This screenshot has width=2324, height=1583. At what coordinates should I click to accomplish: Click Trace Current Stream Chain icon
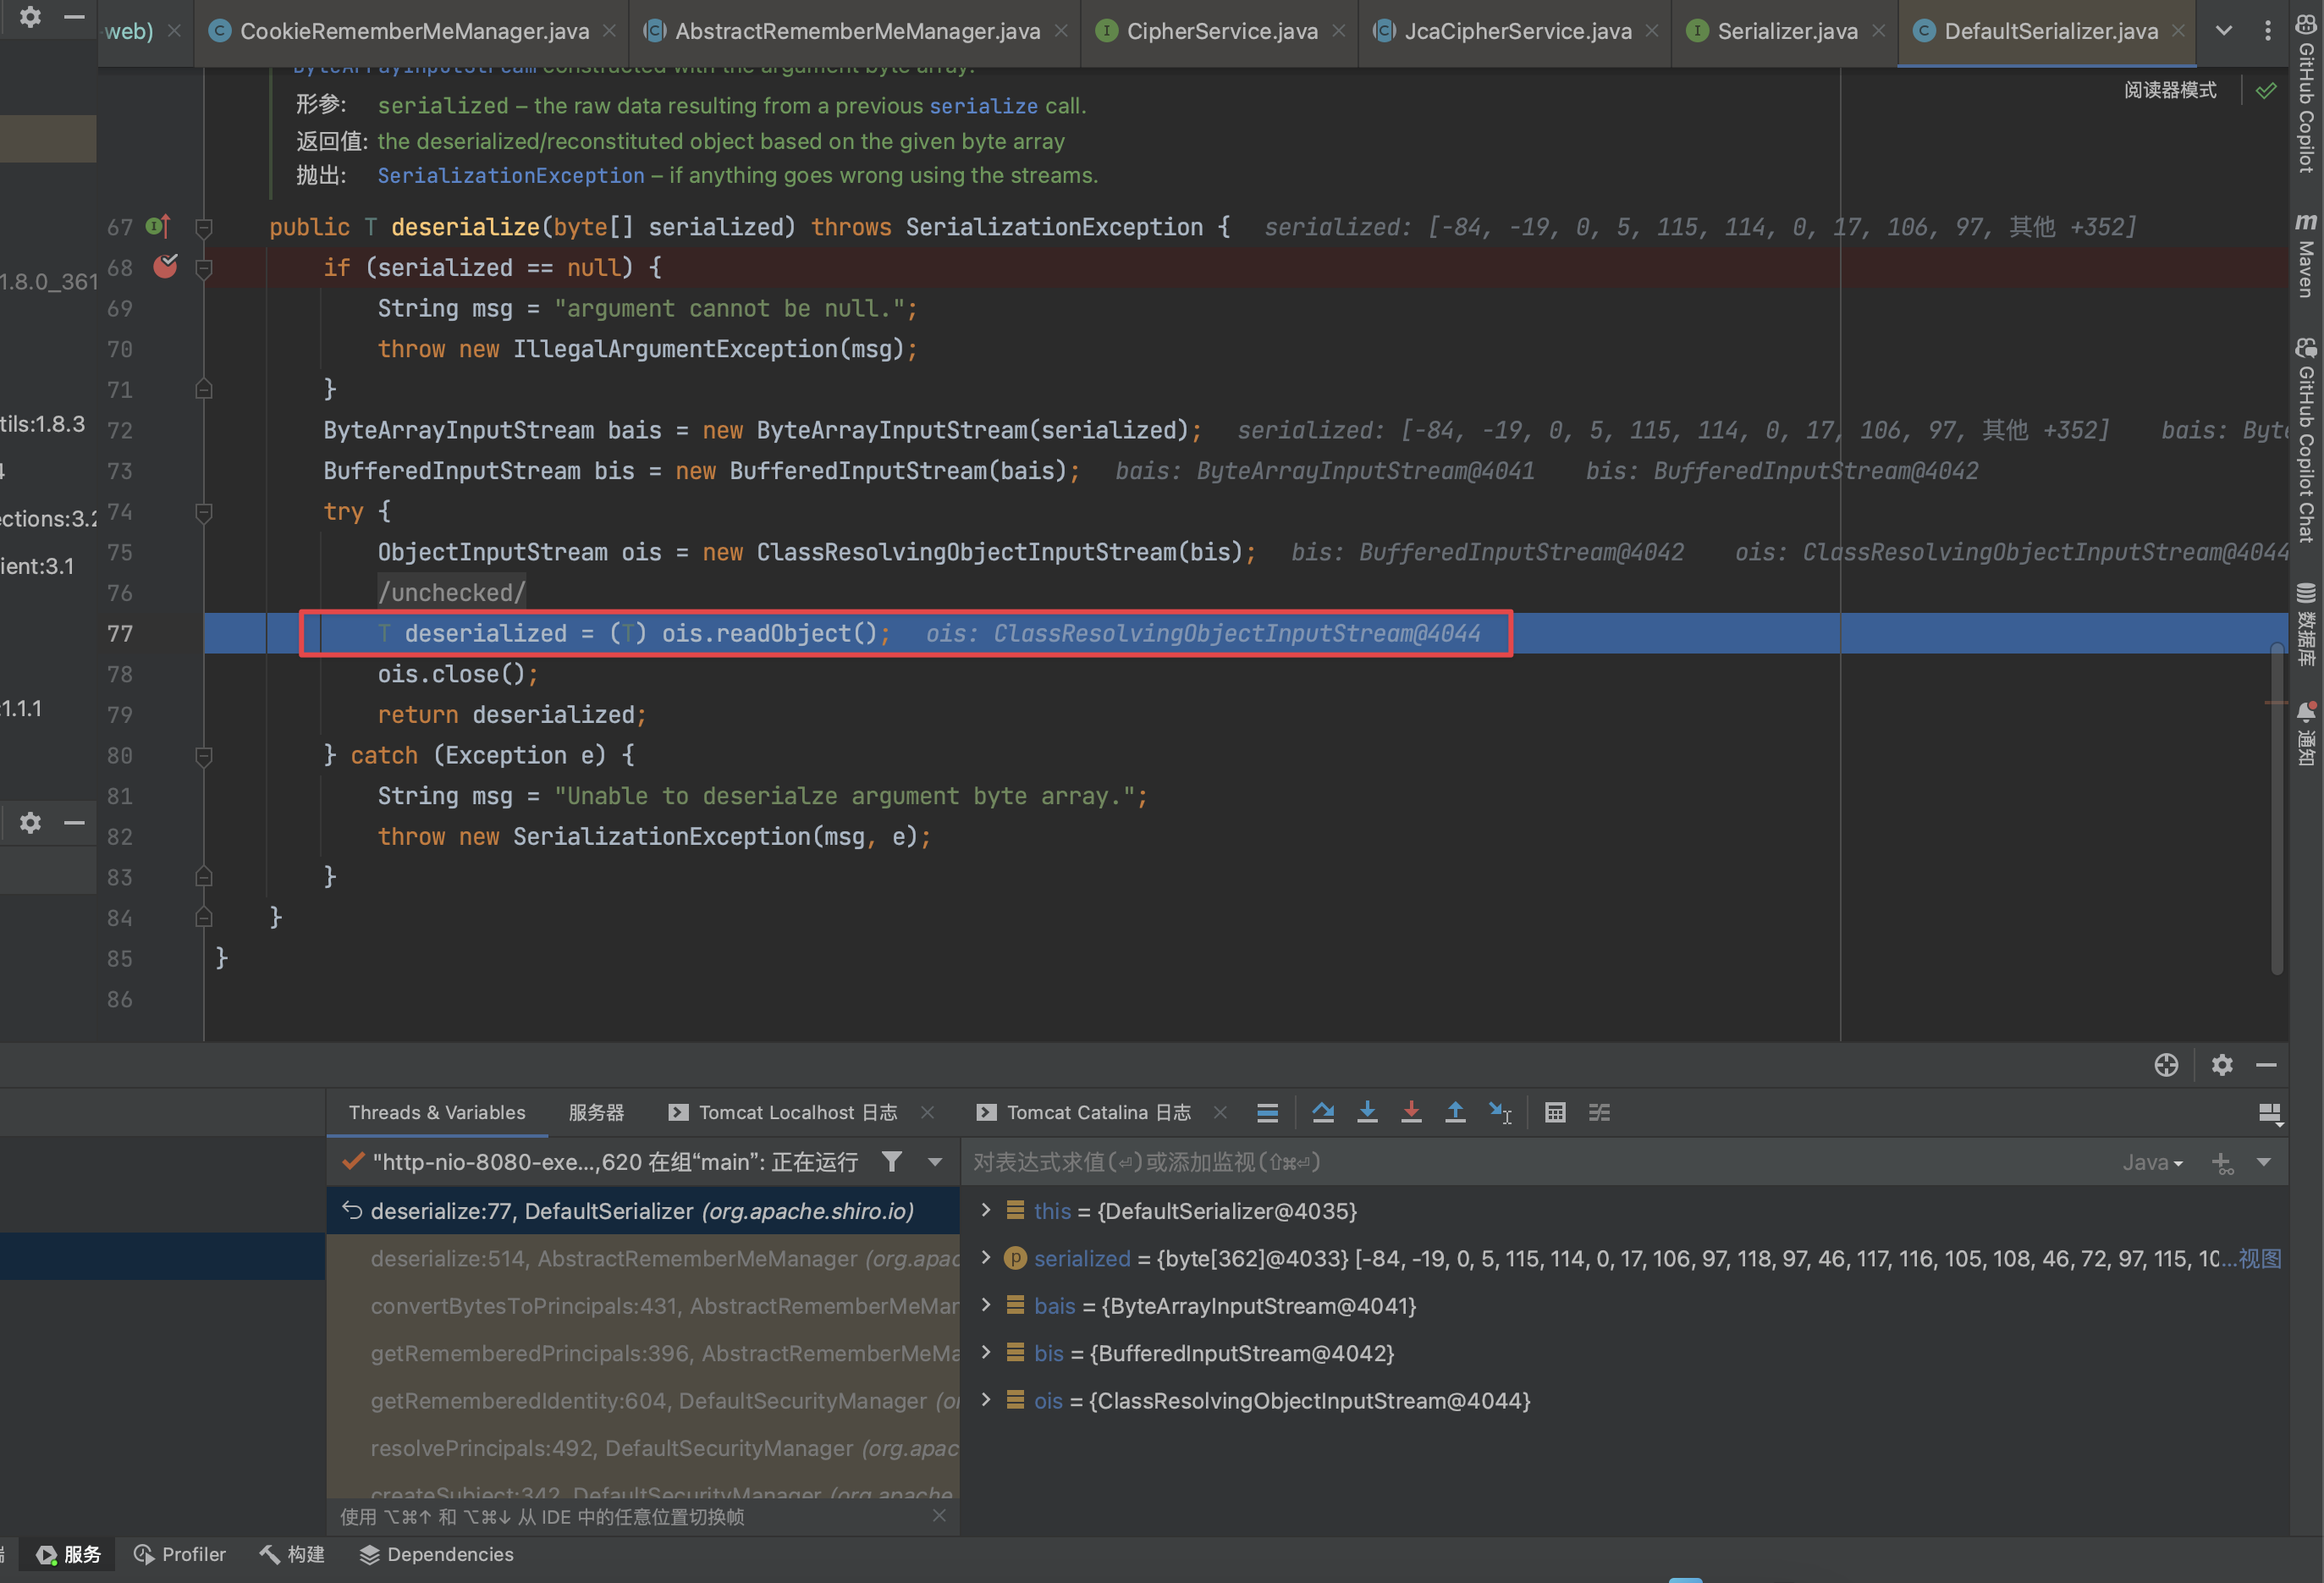point(1599,1112)
